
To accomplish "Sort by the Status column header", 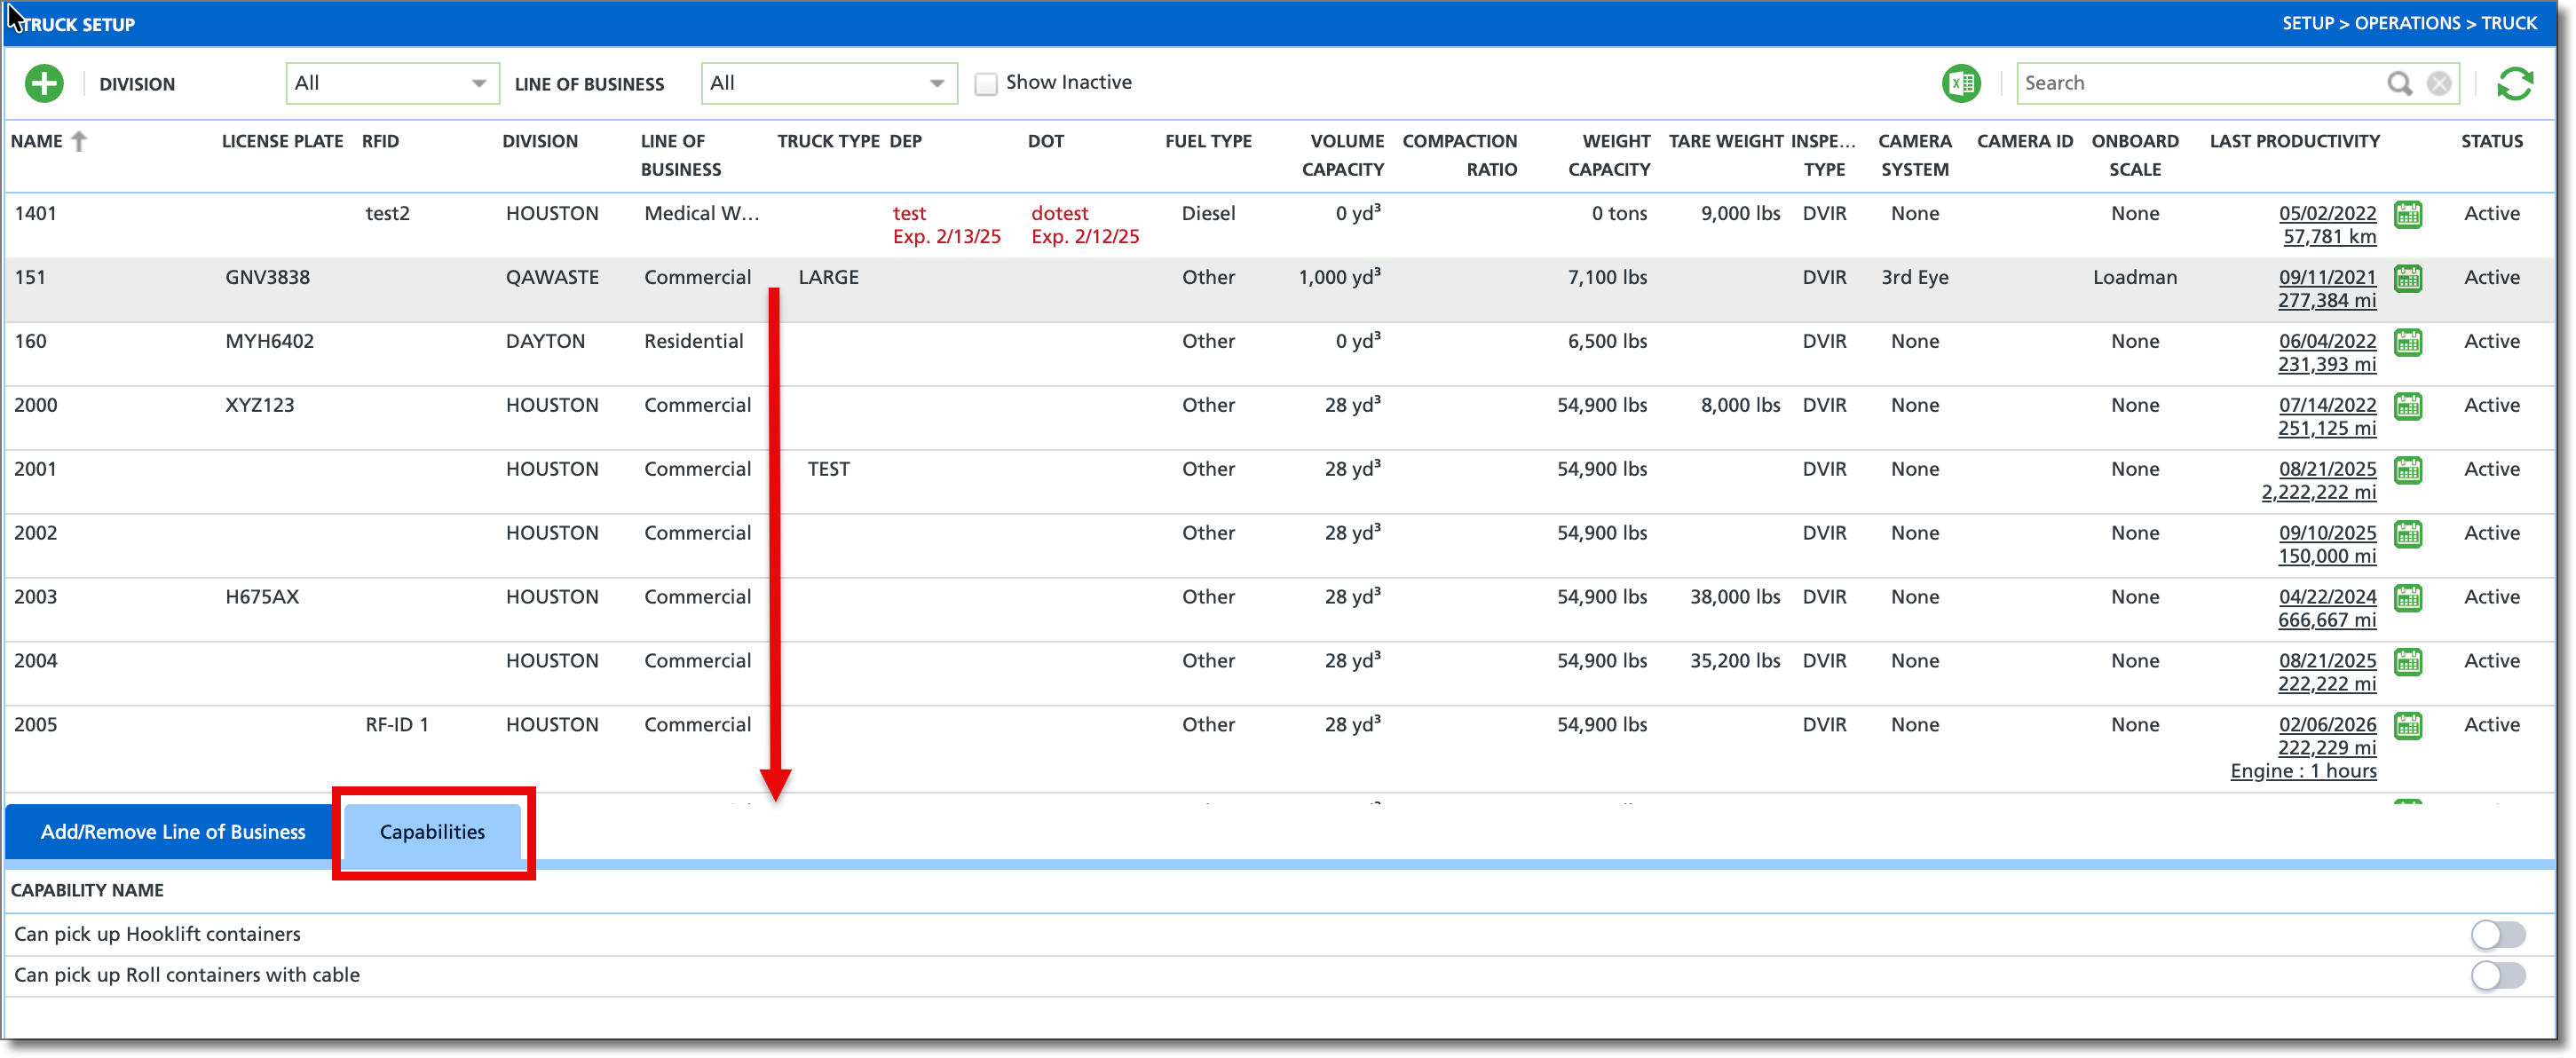I will [x=2491, y=142].
